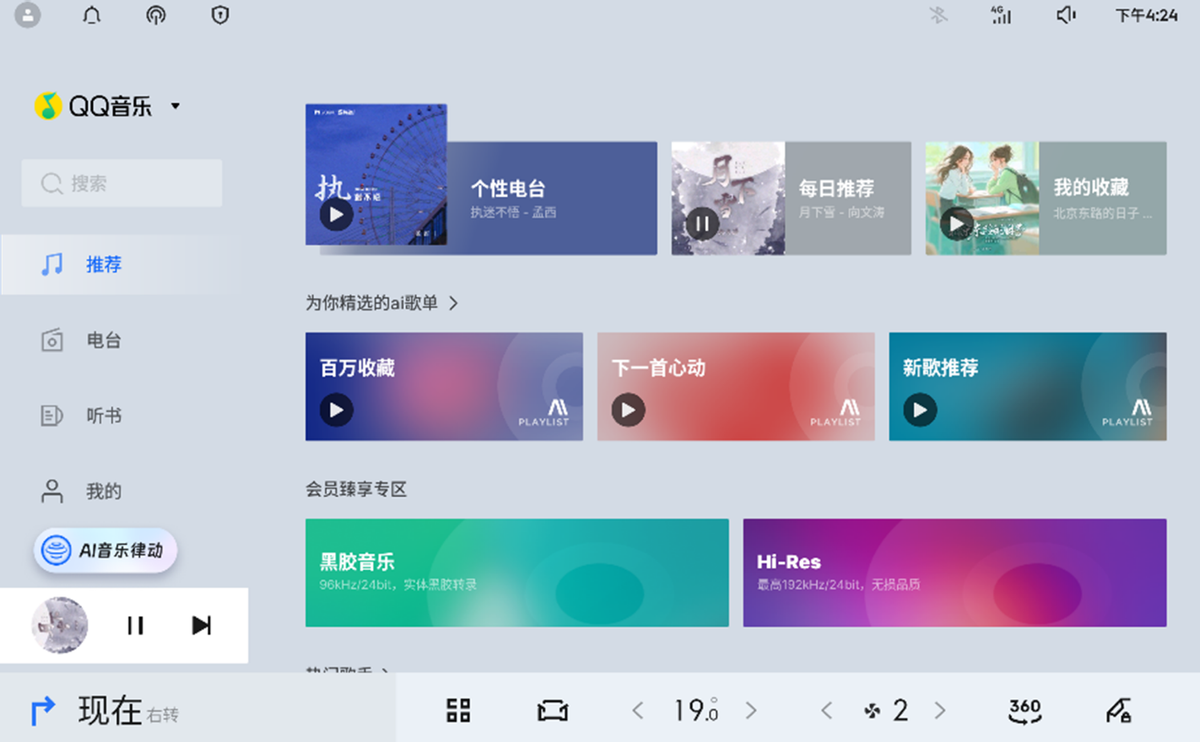
Task: Tap the volume speaker icon
Action: click(1066, 15)
